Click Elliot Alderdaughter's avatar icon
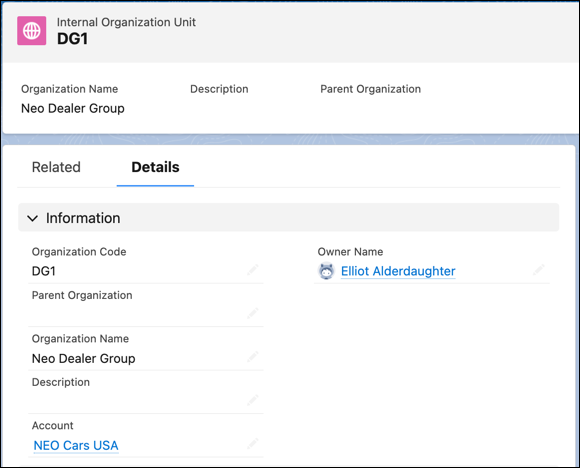This screenshot has height=468, width=580. 326,271
